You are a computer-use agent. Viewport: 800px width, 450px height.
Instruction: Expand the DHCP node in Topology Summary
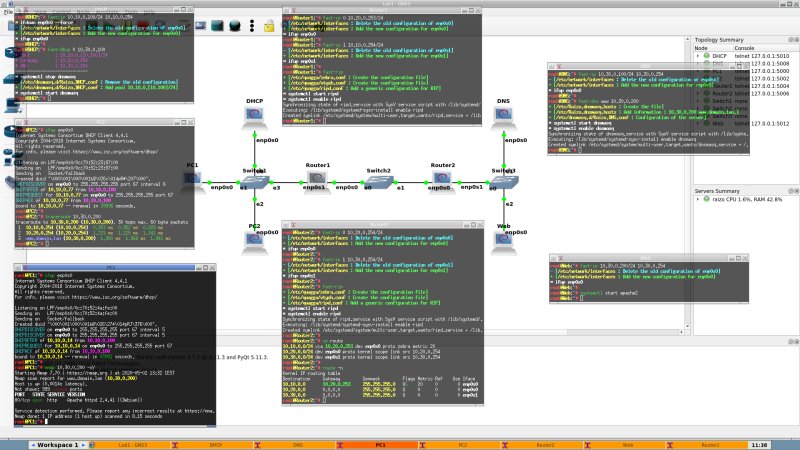click(x=698, y=55)
